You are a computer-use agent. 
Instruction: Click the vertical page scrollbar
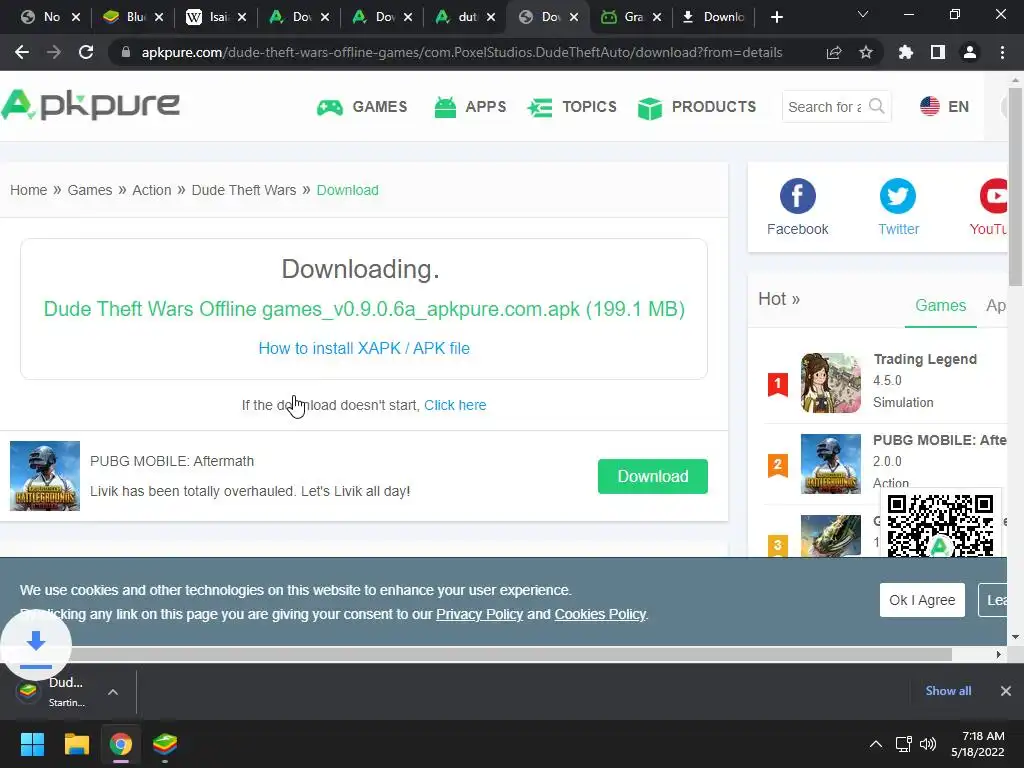click(1016, 186)
